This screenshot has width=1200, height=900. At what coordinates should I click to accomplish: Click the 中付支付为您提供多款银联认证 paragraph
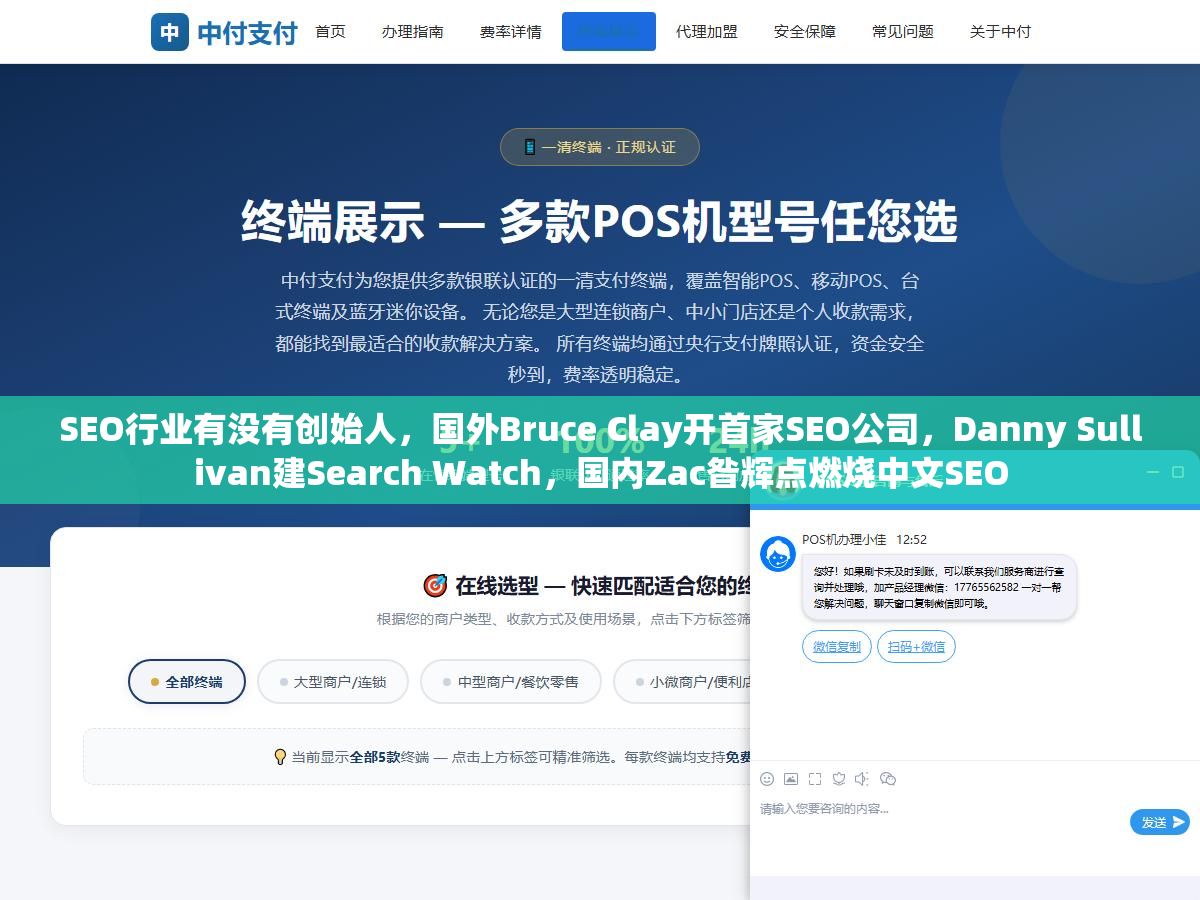coord(600,328)
